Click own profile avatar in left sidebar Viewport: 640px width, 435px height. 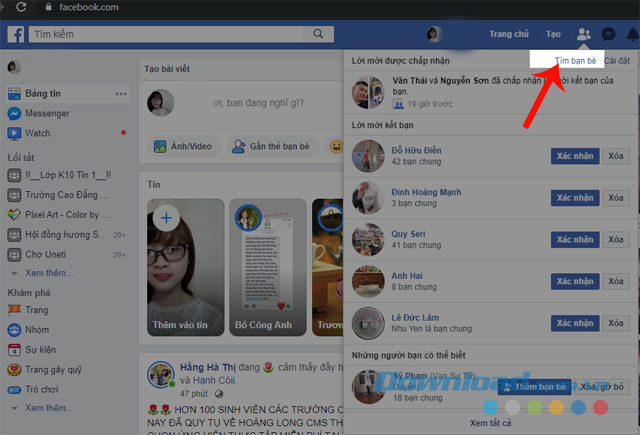click(x=14, y=67)
